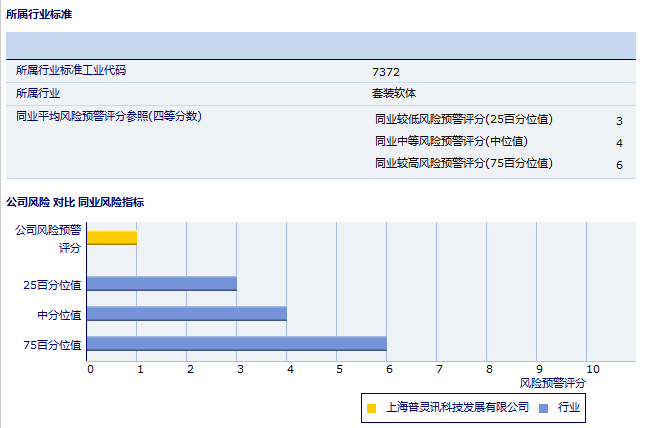Click the 公司风险预警评分 y-axis label

(x=48, y=238)
